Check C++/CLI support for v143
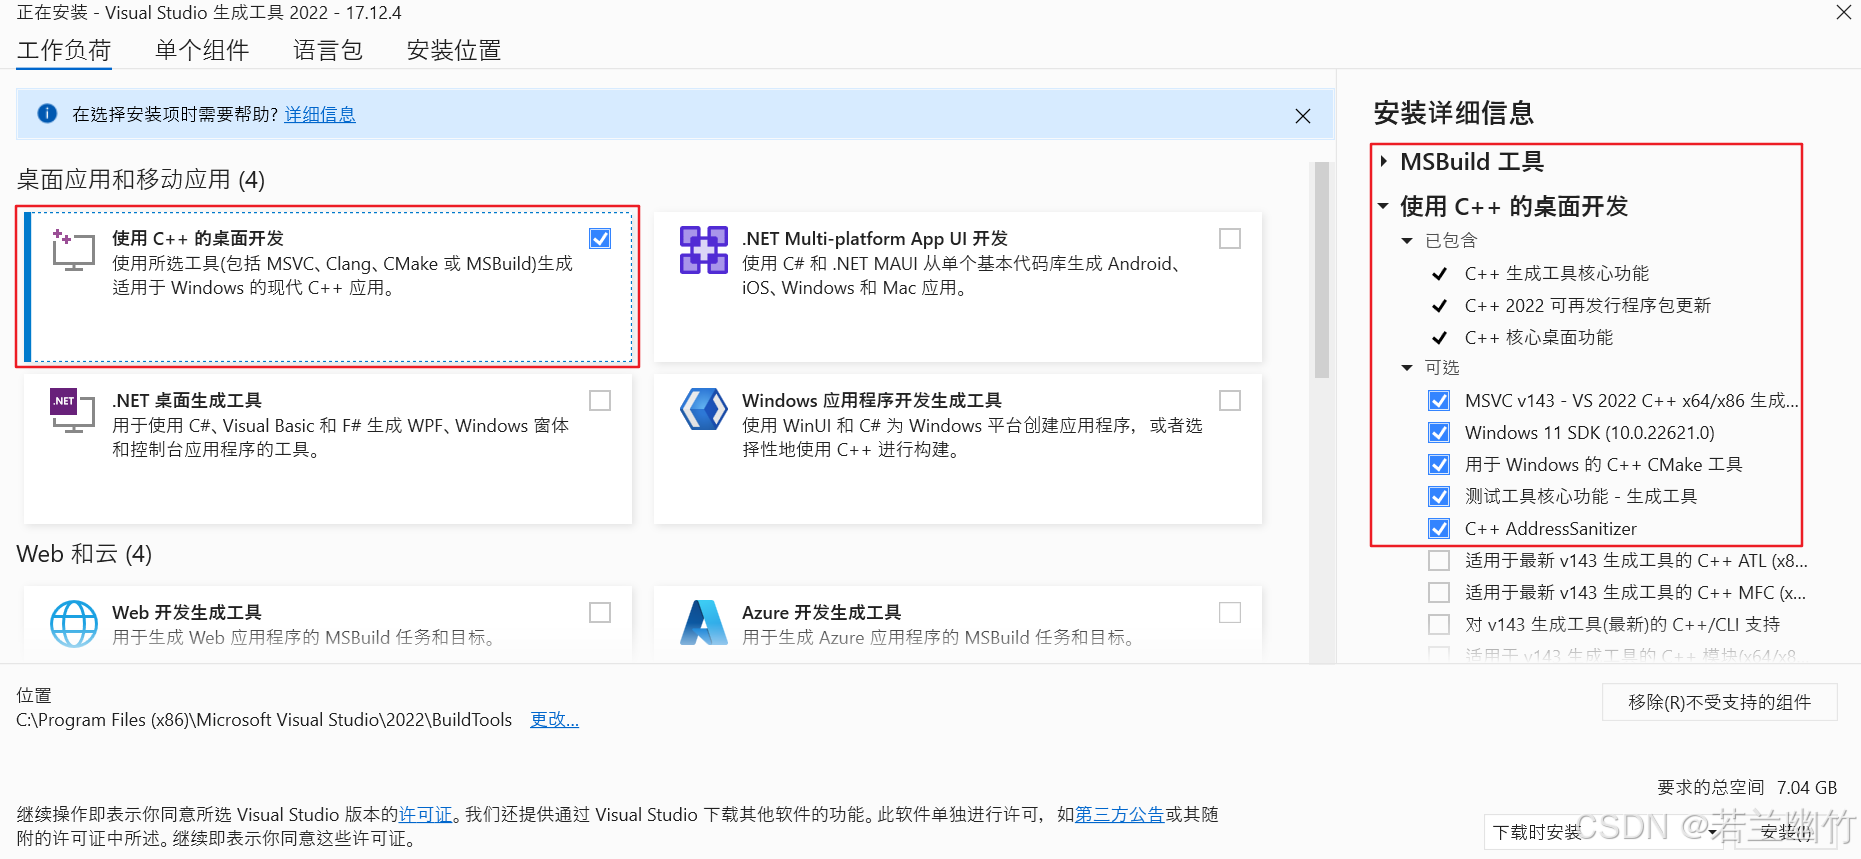 (1439, 624)
